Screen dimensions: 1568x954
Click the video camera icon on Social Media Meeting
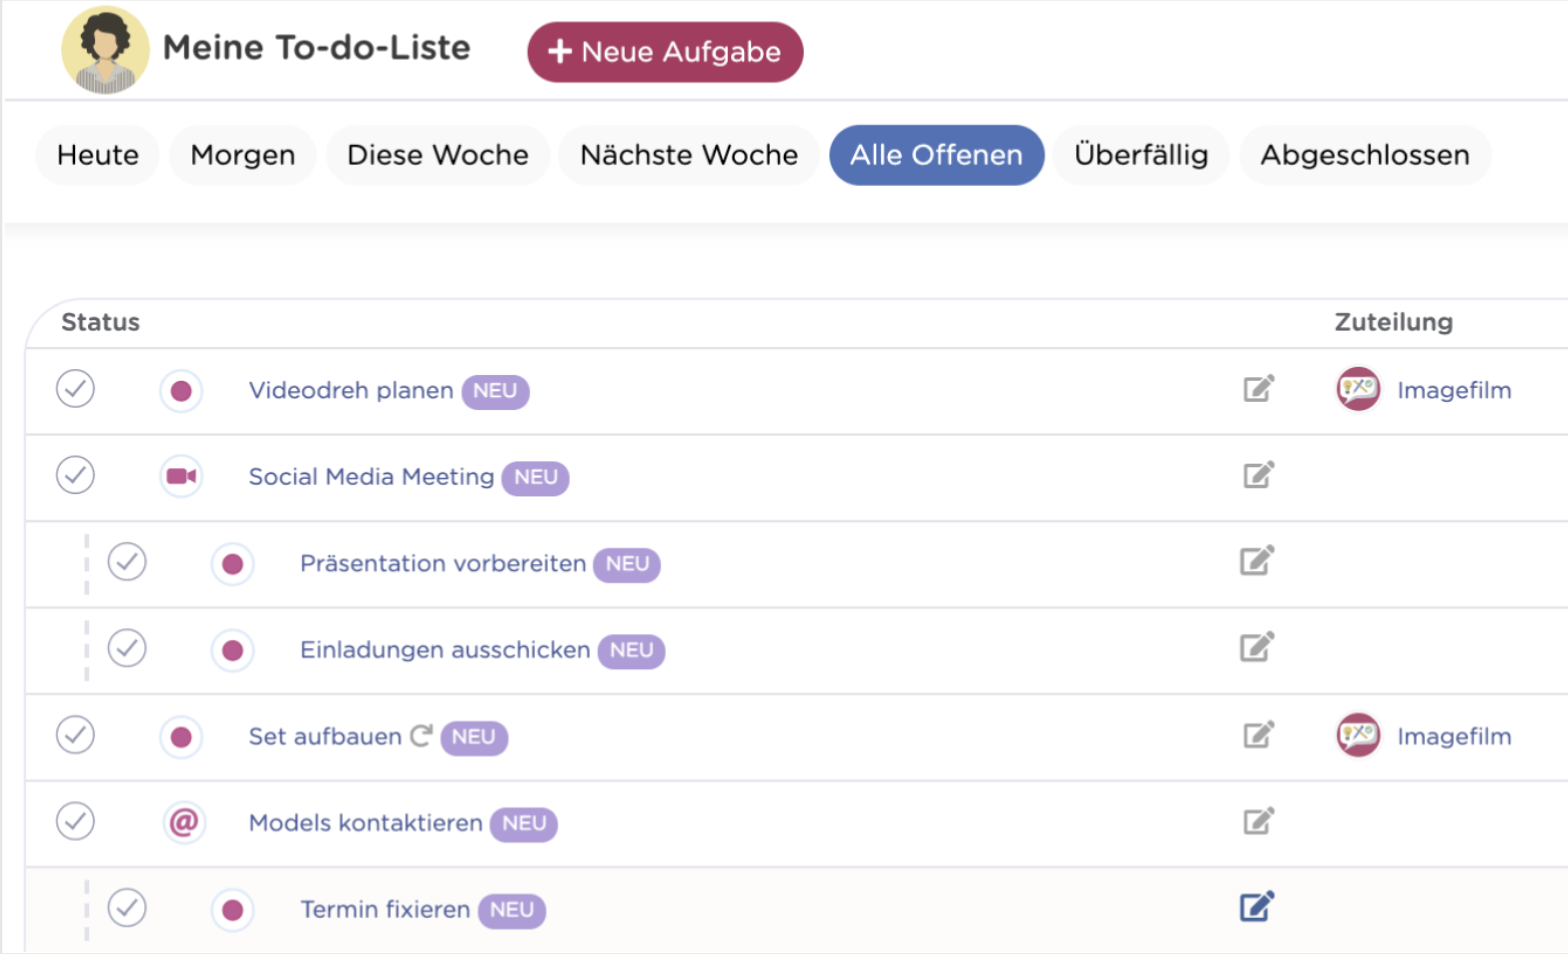pos(181,476)
